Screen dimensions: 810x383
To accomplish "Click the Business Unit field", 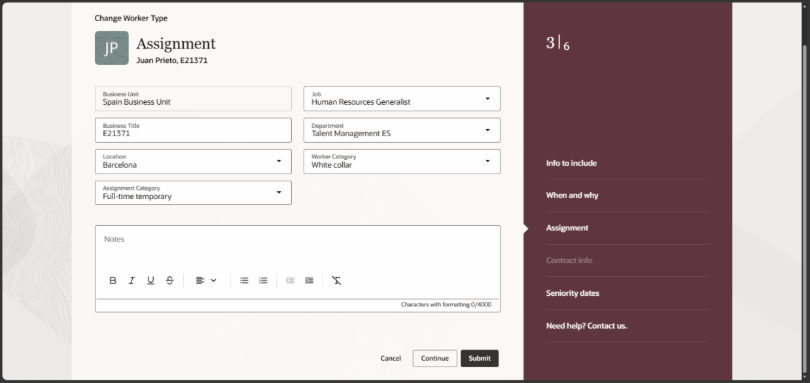I will pyautogui.click(x=193, y=99).
